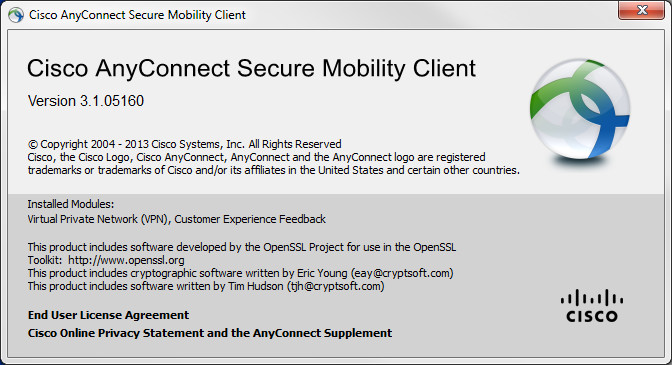The image size is (672, 365).
Task: Click the Customer Experience Feedback module text
Action: point(250,219)
